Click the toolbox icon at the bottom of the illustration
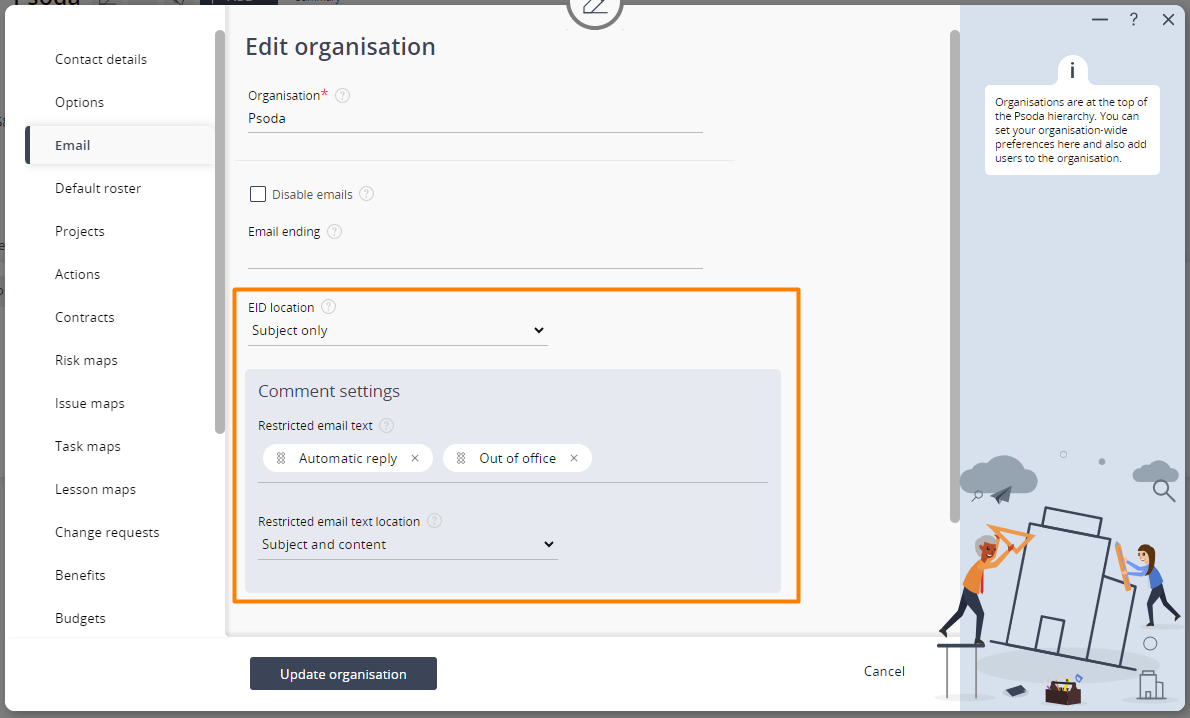 point(1063,690)
